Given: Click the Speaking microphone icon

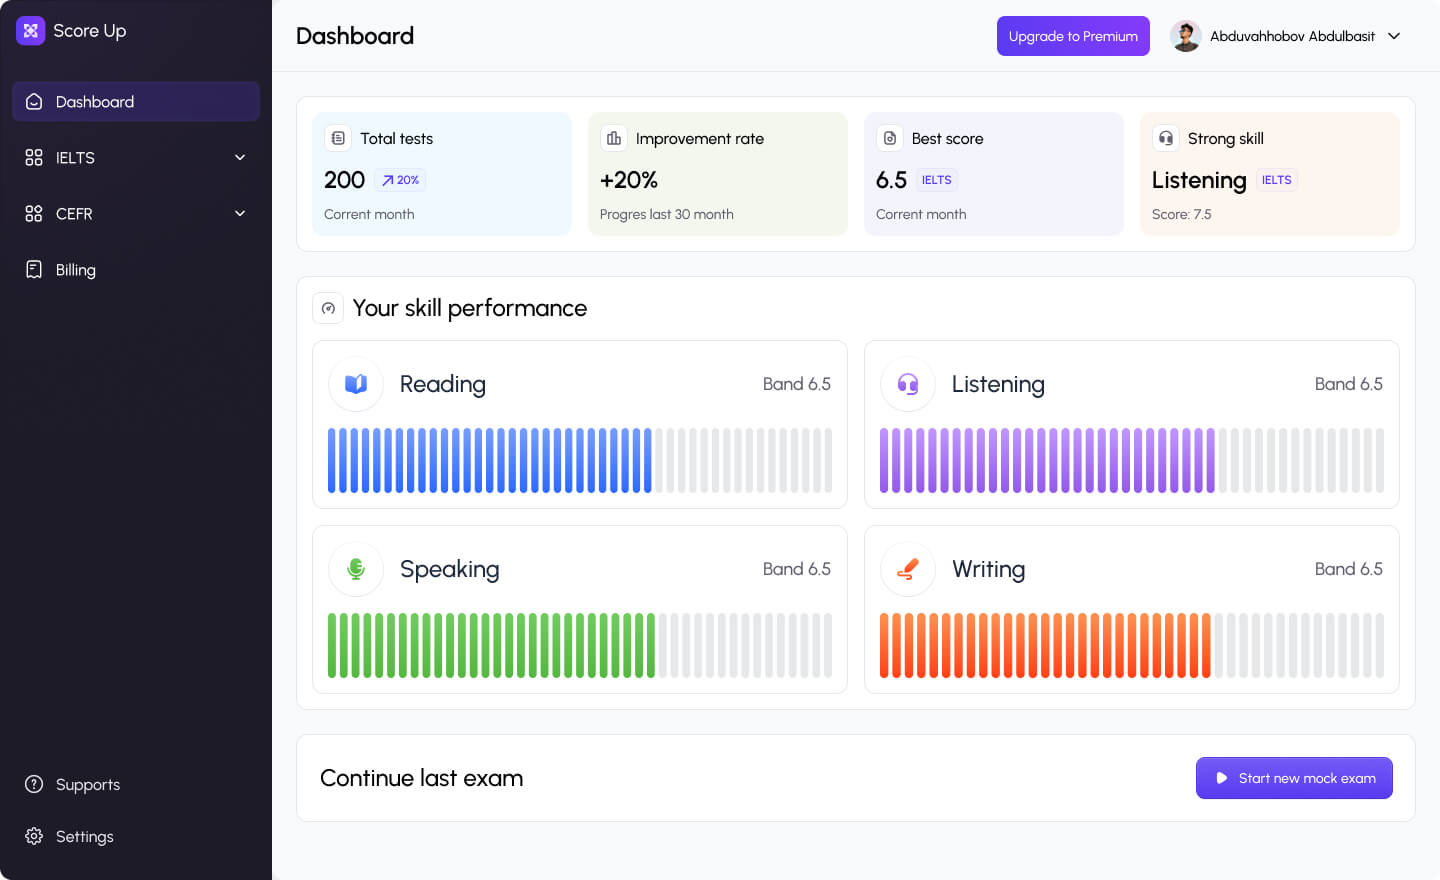Looking at the screenshot, I should coord(356,569).
